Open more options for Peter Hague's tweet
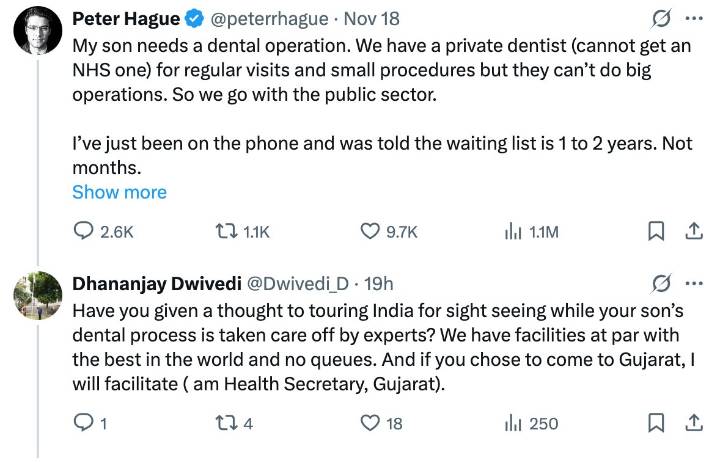Viewport: 720px width, 463px height. (x=692, y=19)
